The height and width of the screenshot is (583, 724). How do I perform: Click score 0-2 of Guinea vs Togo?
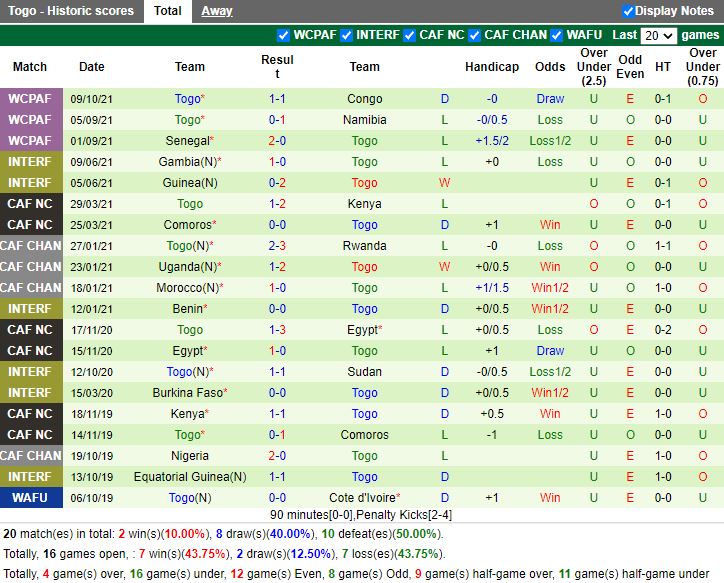point(277,183)
